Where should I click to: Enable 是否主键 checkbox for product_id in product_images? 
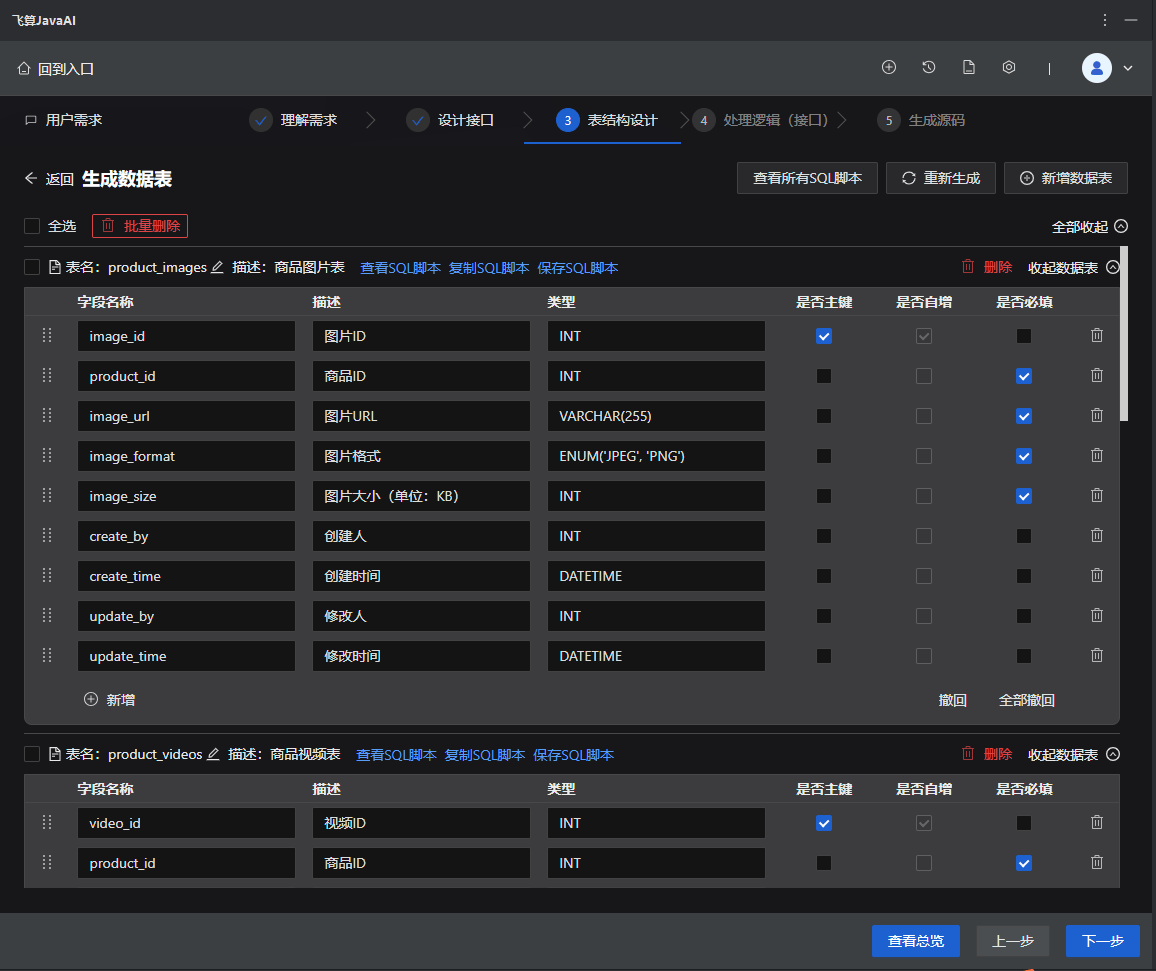(824, 376)
